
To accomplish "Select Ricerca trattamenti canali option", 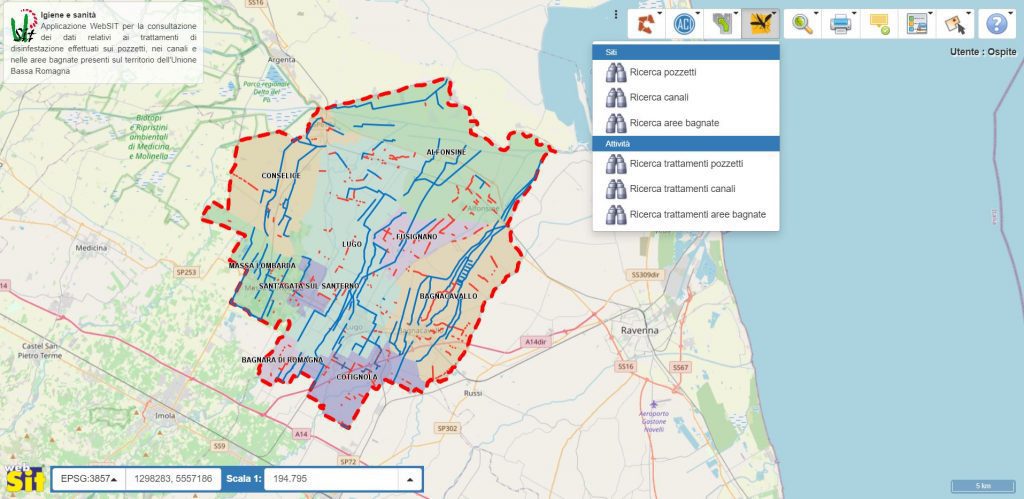I will point(682,188).
